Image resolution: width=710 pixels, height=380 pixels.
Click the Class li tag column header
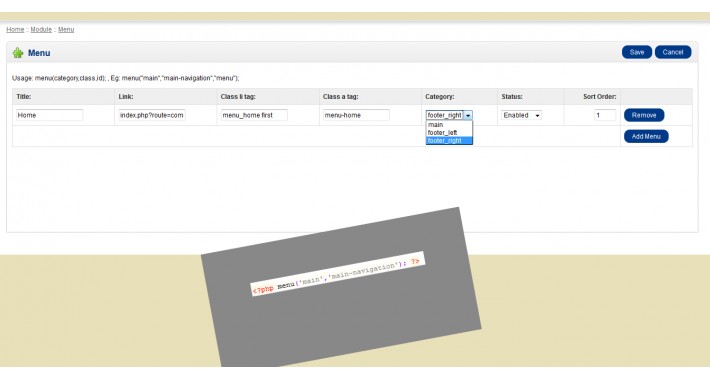click(238, 96)
